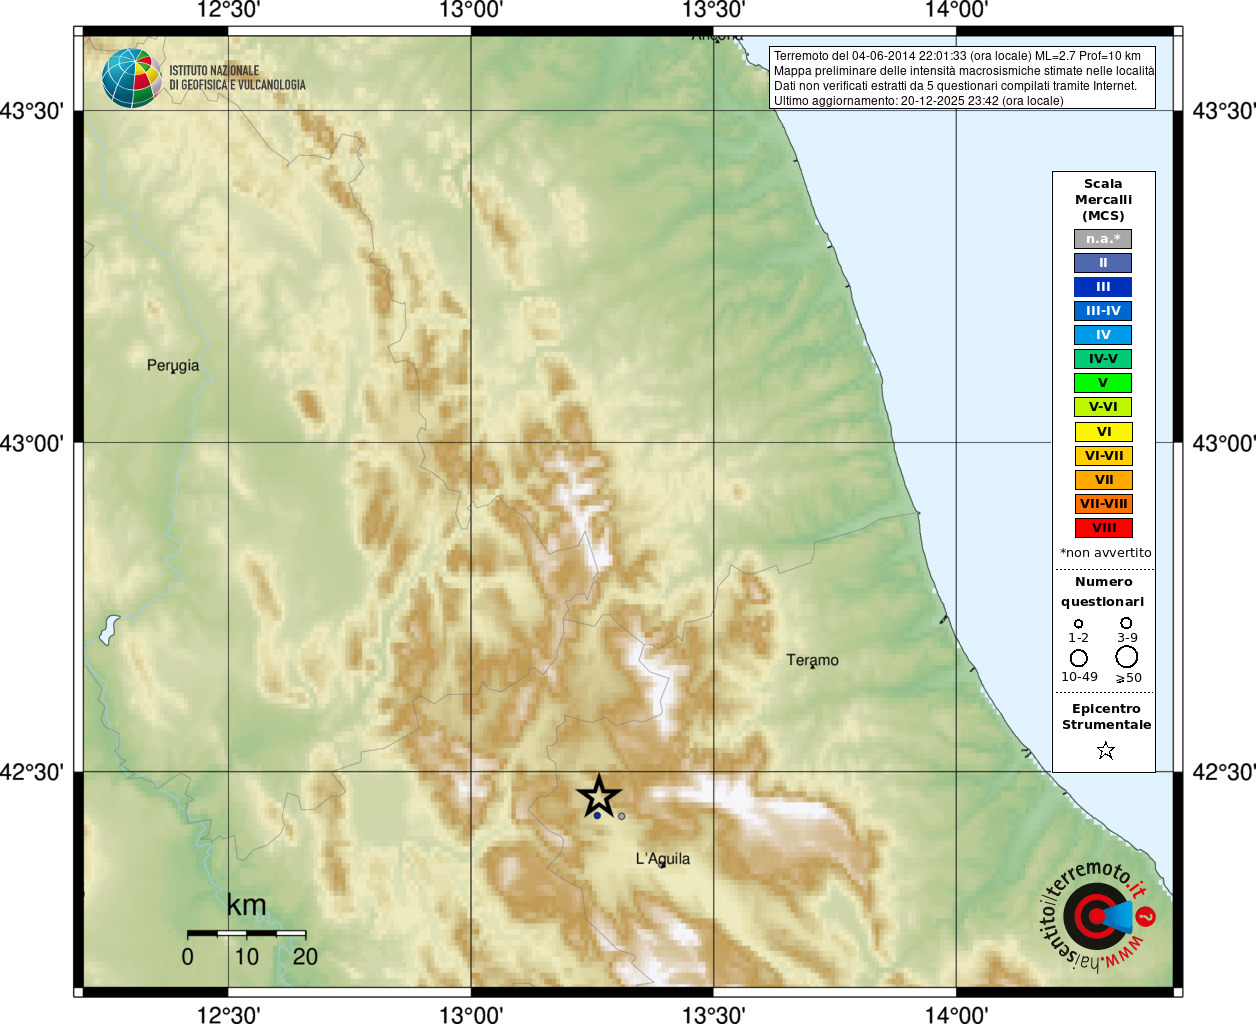
Task: Click the Teramo city label
Action: 812,660
